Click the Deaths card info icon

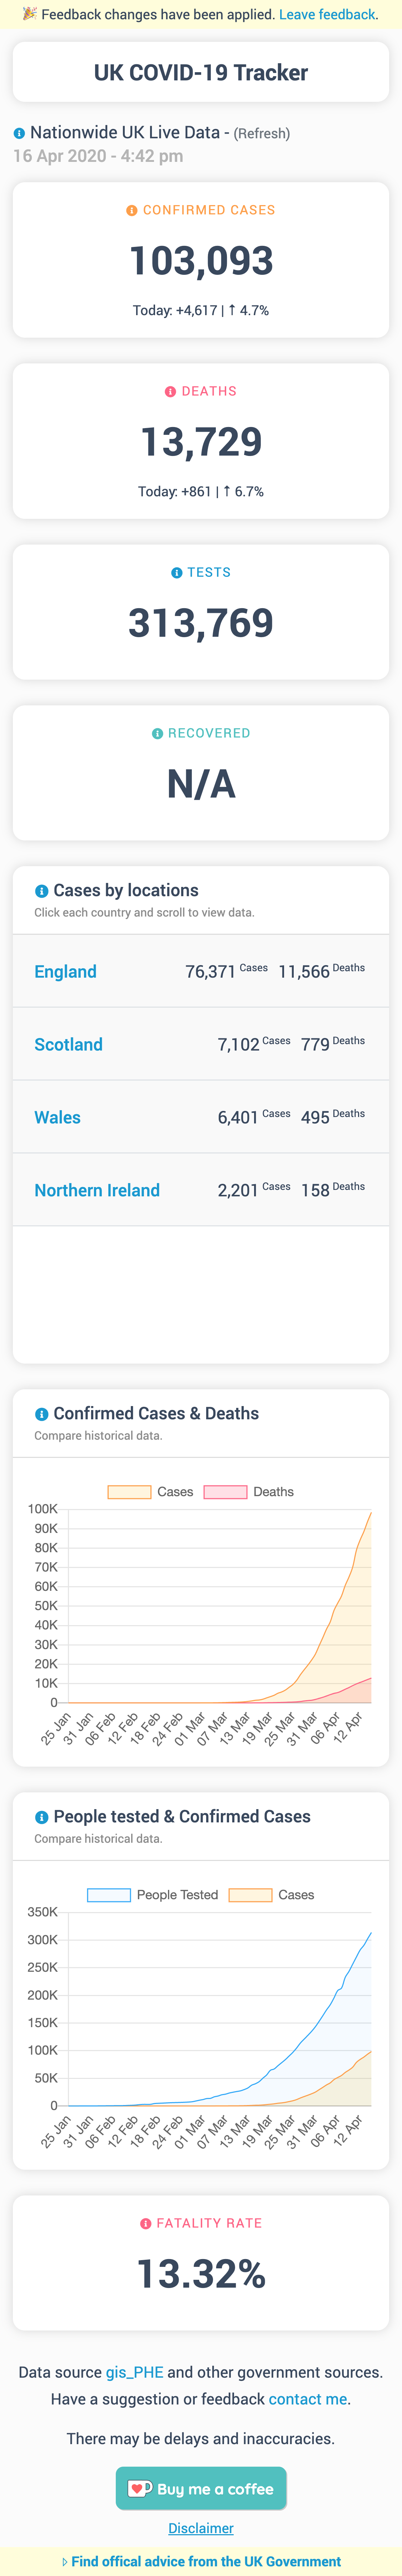(170, 392)
